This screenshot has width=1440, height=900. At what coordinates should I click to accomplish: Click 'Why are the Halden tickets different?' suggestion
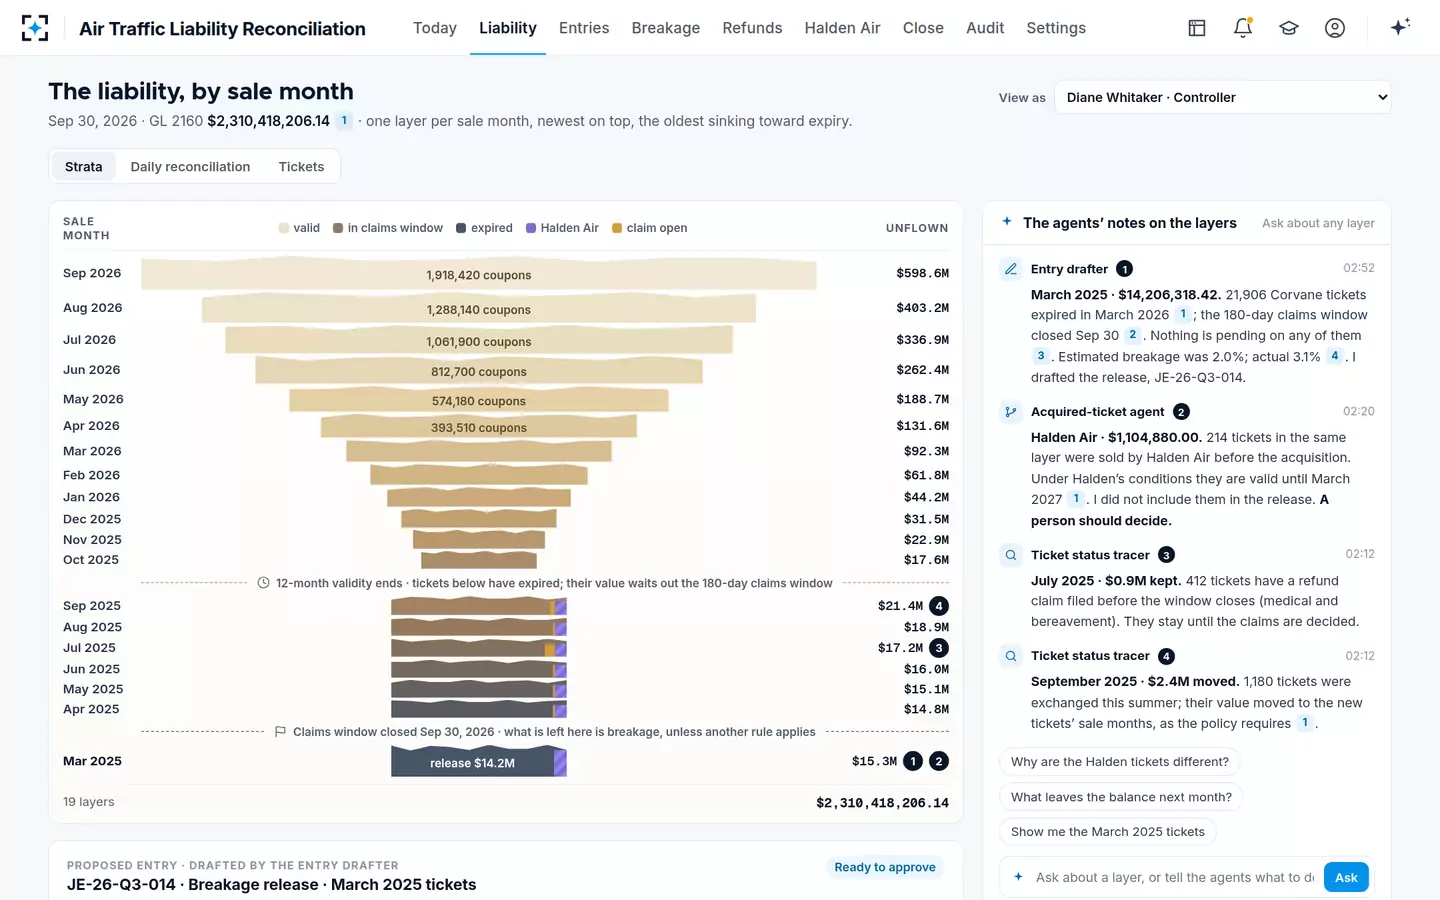click(1120, 762)
